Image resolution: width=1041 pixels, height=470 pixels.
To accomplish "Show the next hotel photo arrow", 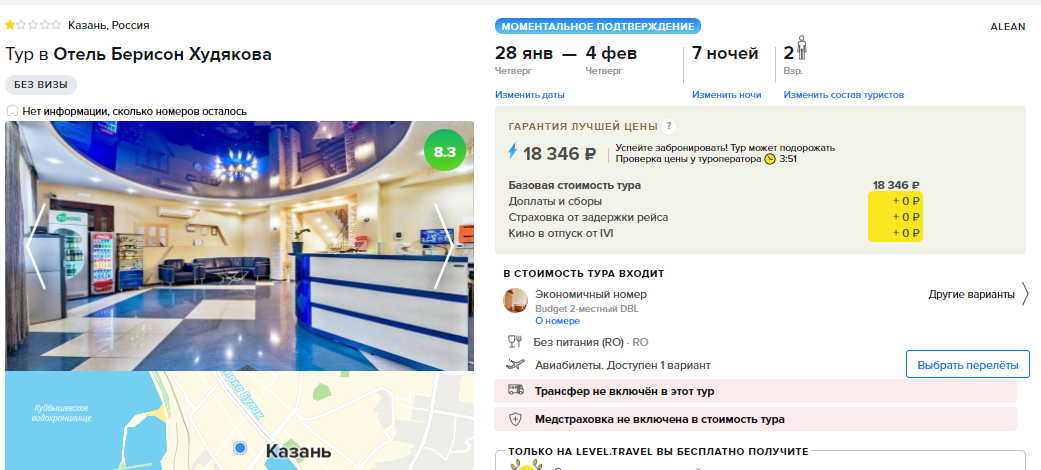I will click(444, 246).
